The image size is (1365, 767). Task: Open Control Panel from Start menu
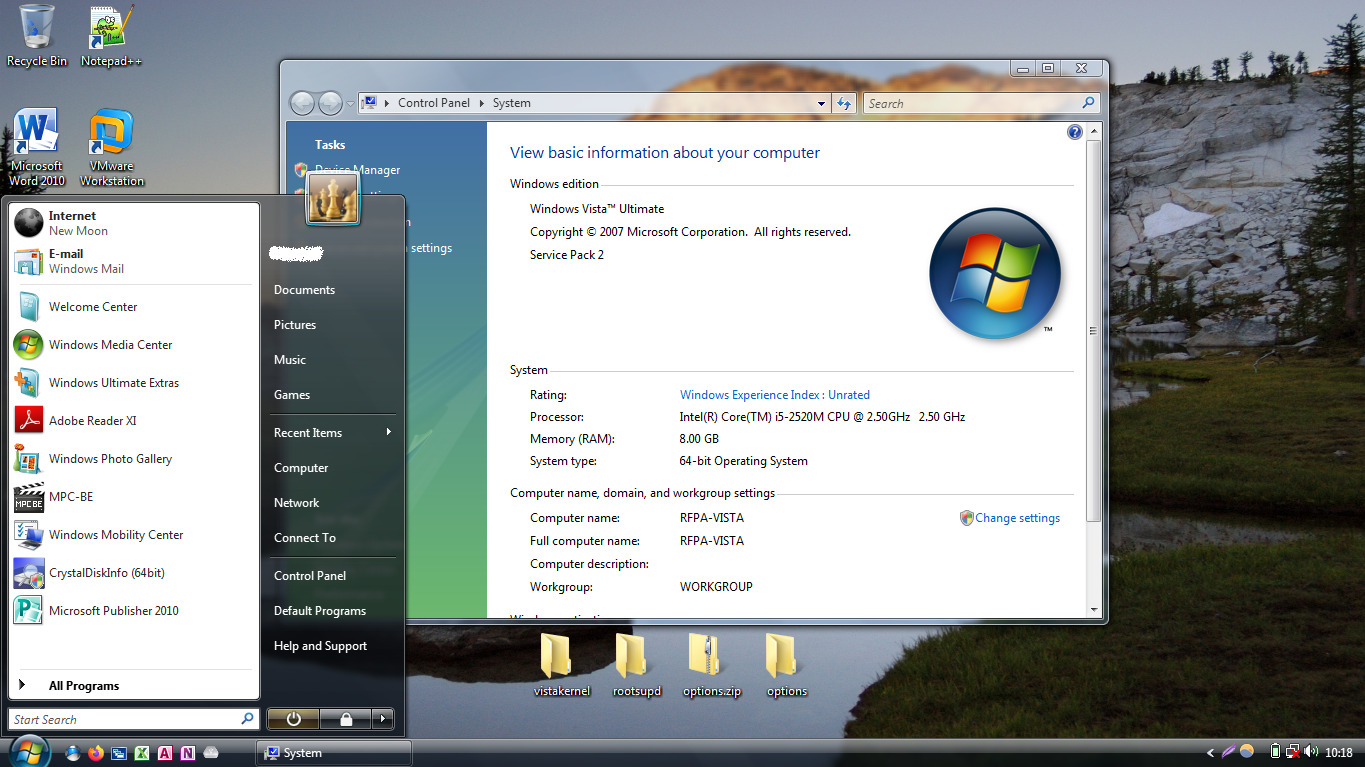click(x=310, y=576)
